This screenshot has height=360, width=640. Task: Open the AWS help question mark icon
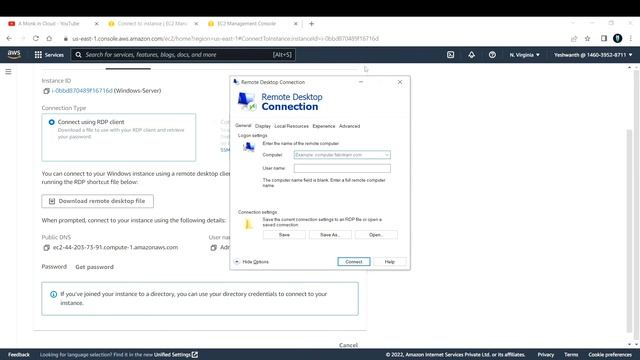[x=492, y=55]
